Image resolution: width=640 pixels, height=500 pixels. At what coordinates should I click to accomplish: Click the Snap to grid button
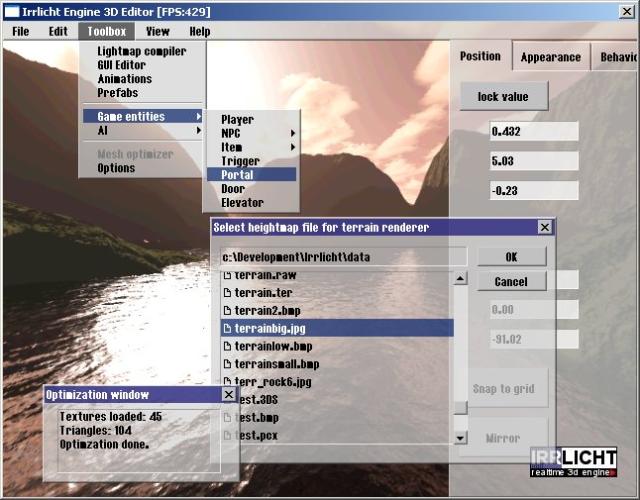click(x=504, y=389)
